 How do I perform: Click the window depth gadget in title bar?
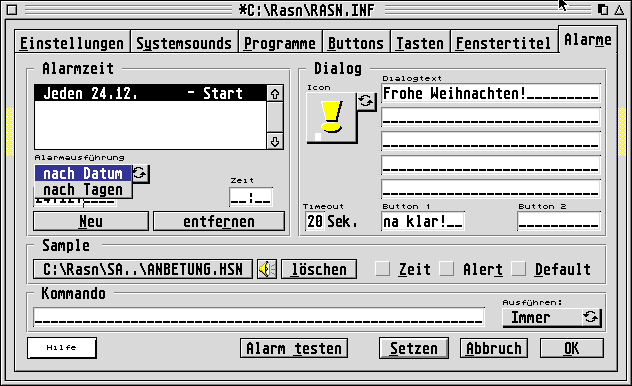point(603,9)
